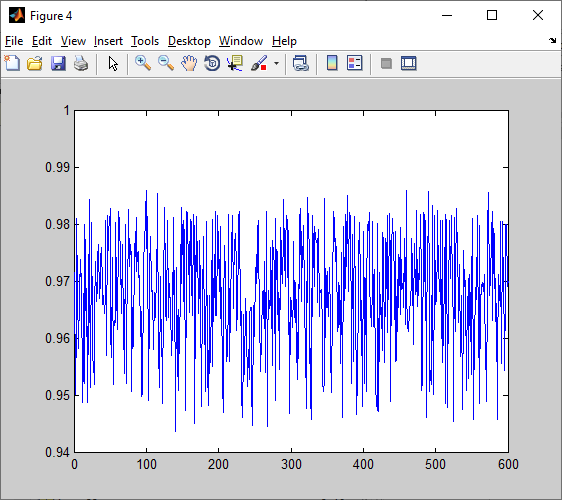
Task: Save the figure with the floppy disk icon
Action: click(x=58, y=63)
